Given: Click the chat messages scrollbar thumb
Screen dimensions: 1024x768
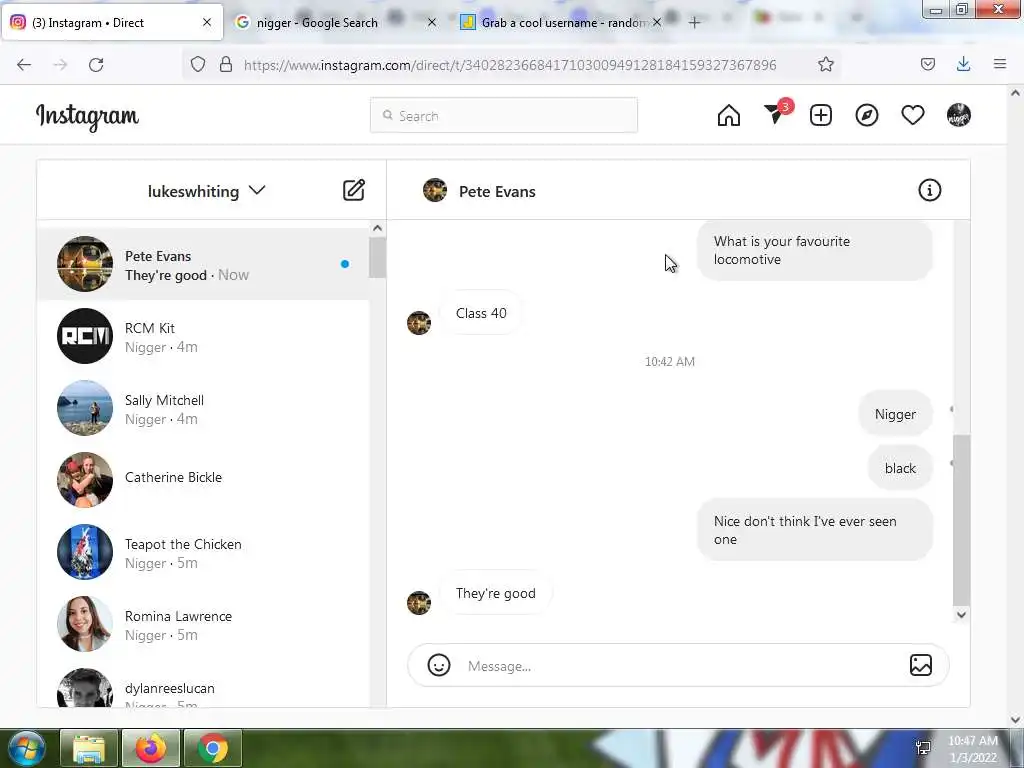Looking at the screenshot, I should point(961,520).
